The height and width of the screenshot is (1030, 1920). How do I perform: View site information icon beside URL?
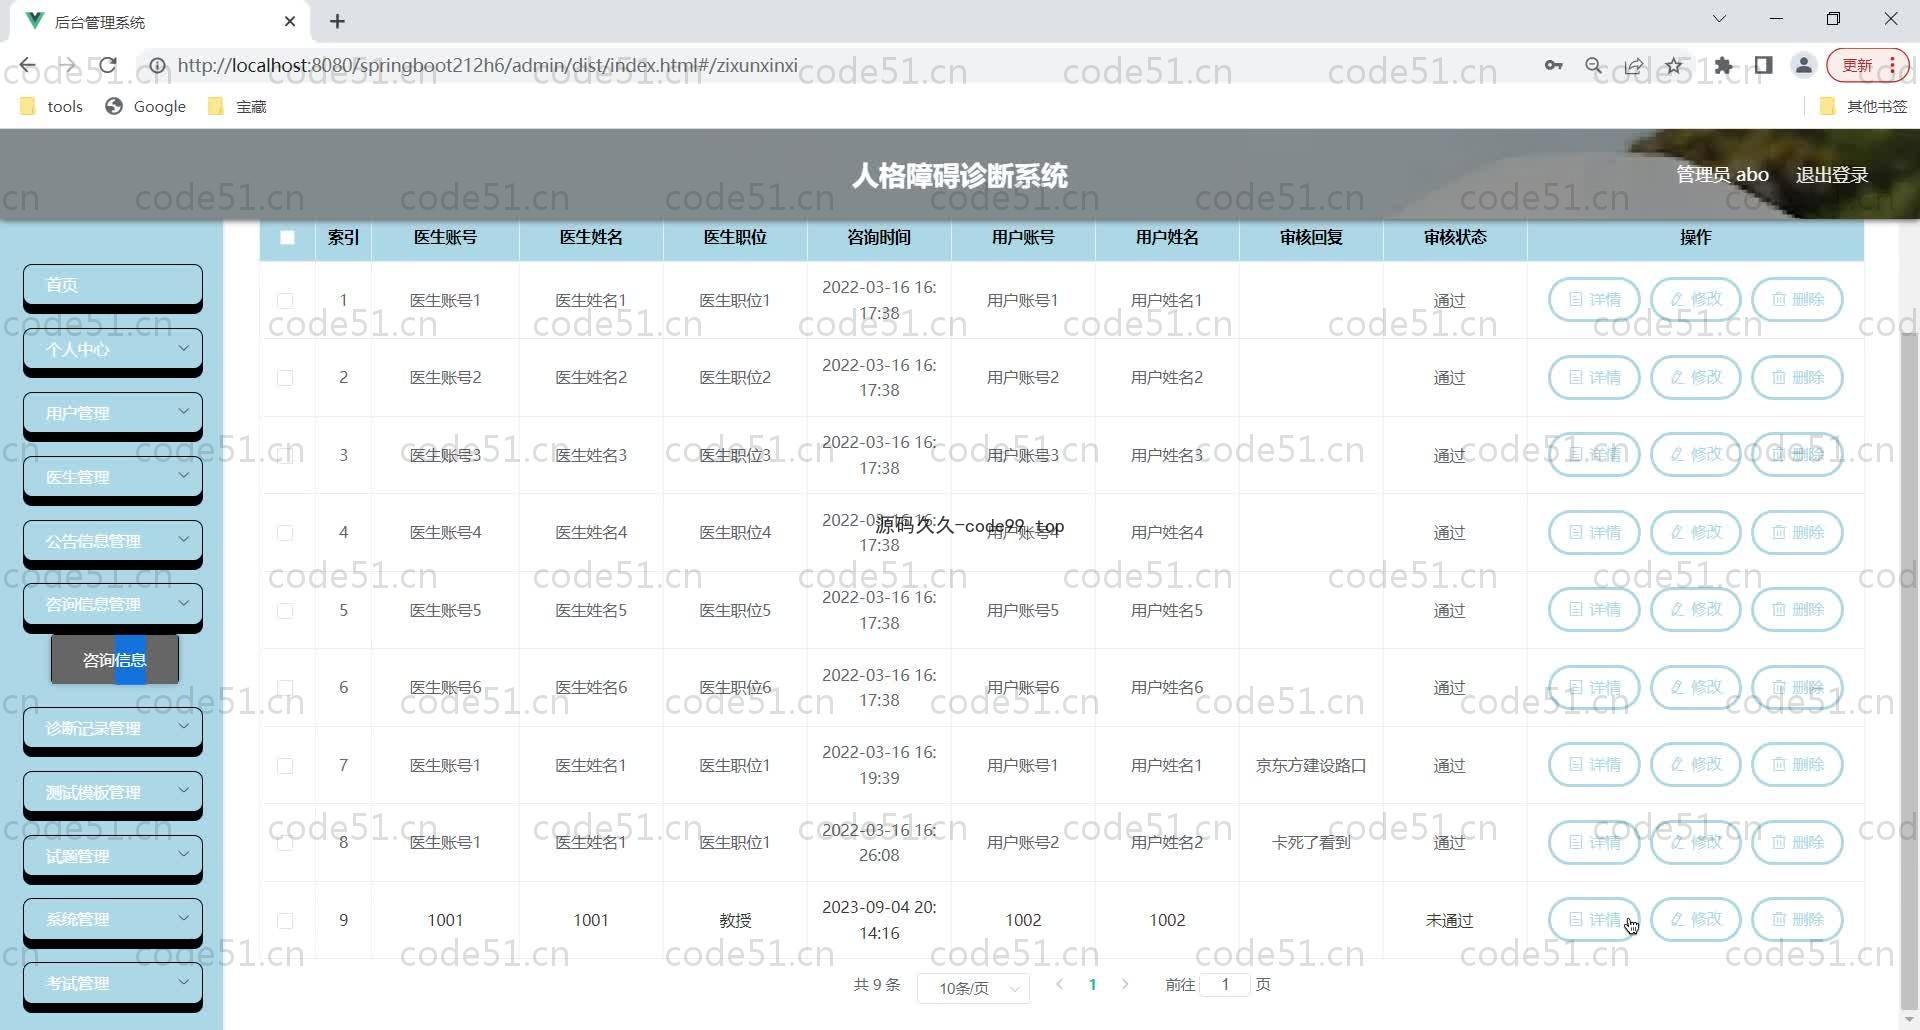[x=157, y=66]
